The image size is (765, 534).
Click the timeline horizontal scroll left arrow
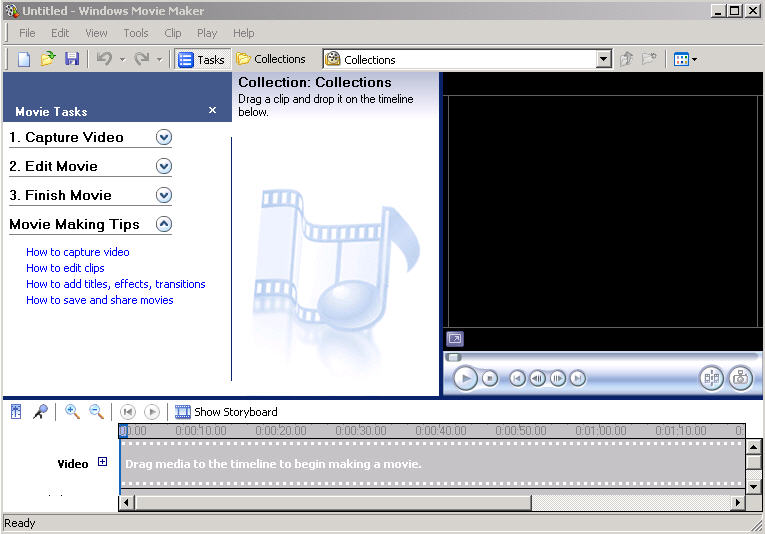pyautogui.click(x=126, y=502)
